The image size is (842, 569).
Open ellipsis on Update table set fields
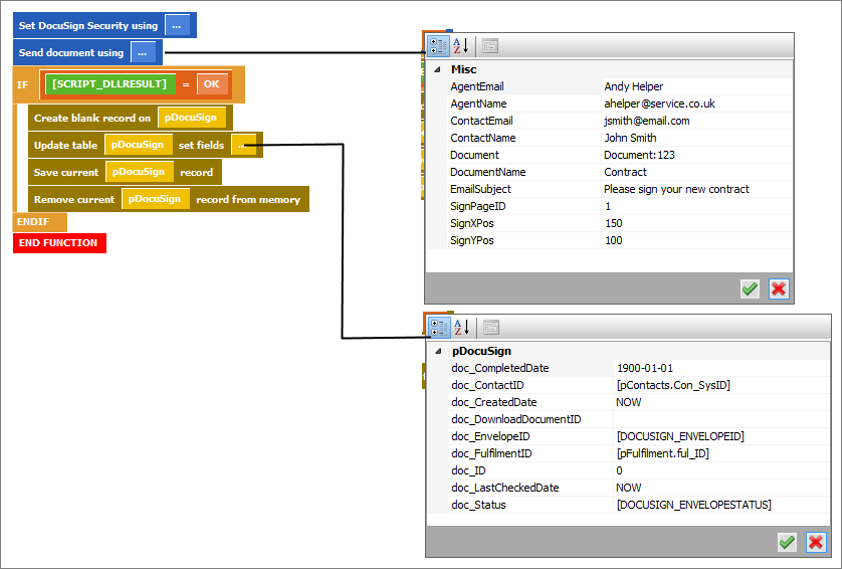click(243, 145)
